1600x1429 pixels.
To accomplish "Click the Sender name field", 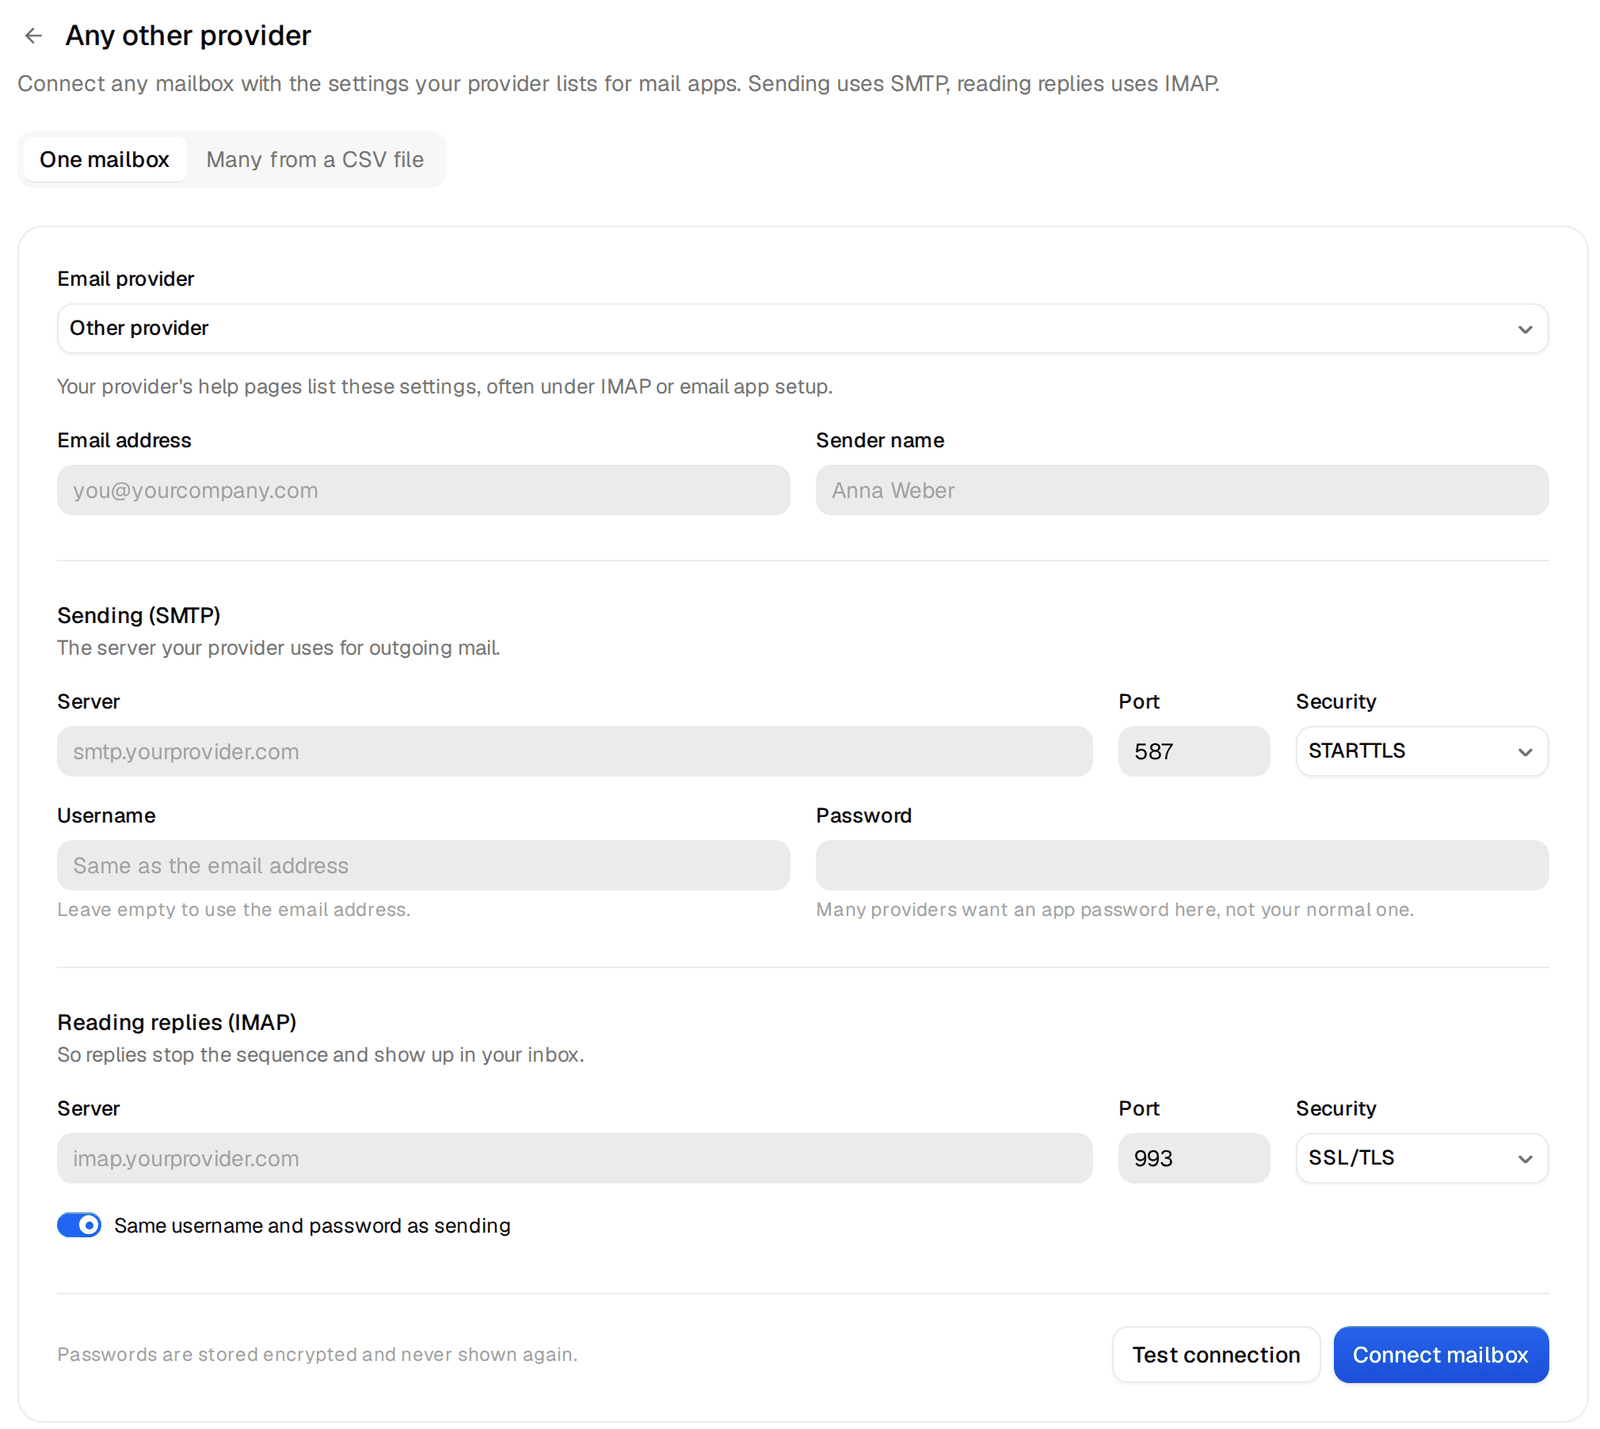I will pos(1182,490).
